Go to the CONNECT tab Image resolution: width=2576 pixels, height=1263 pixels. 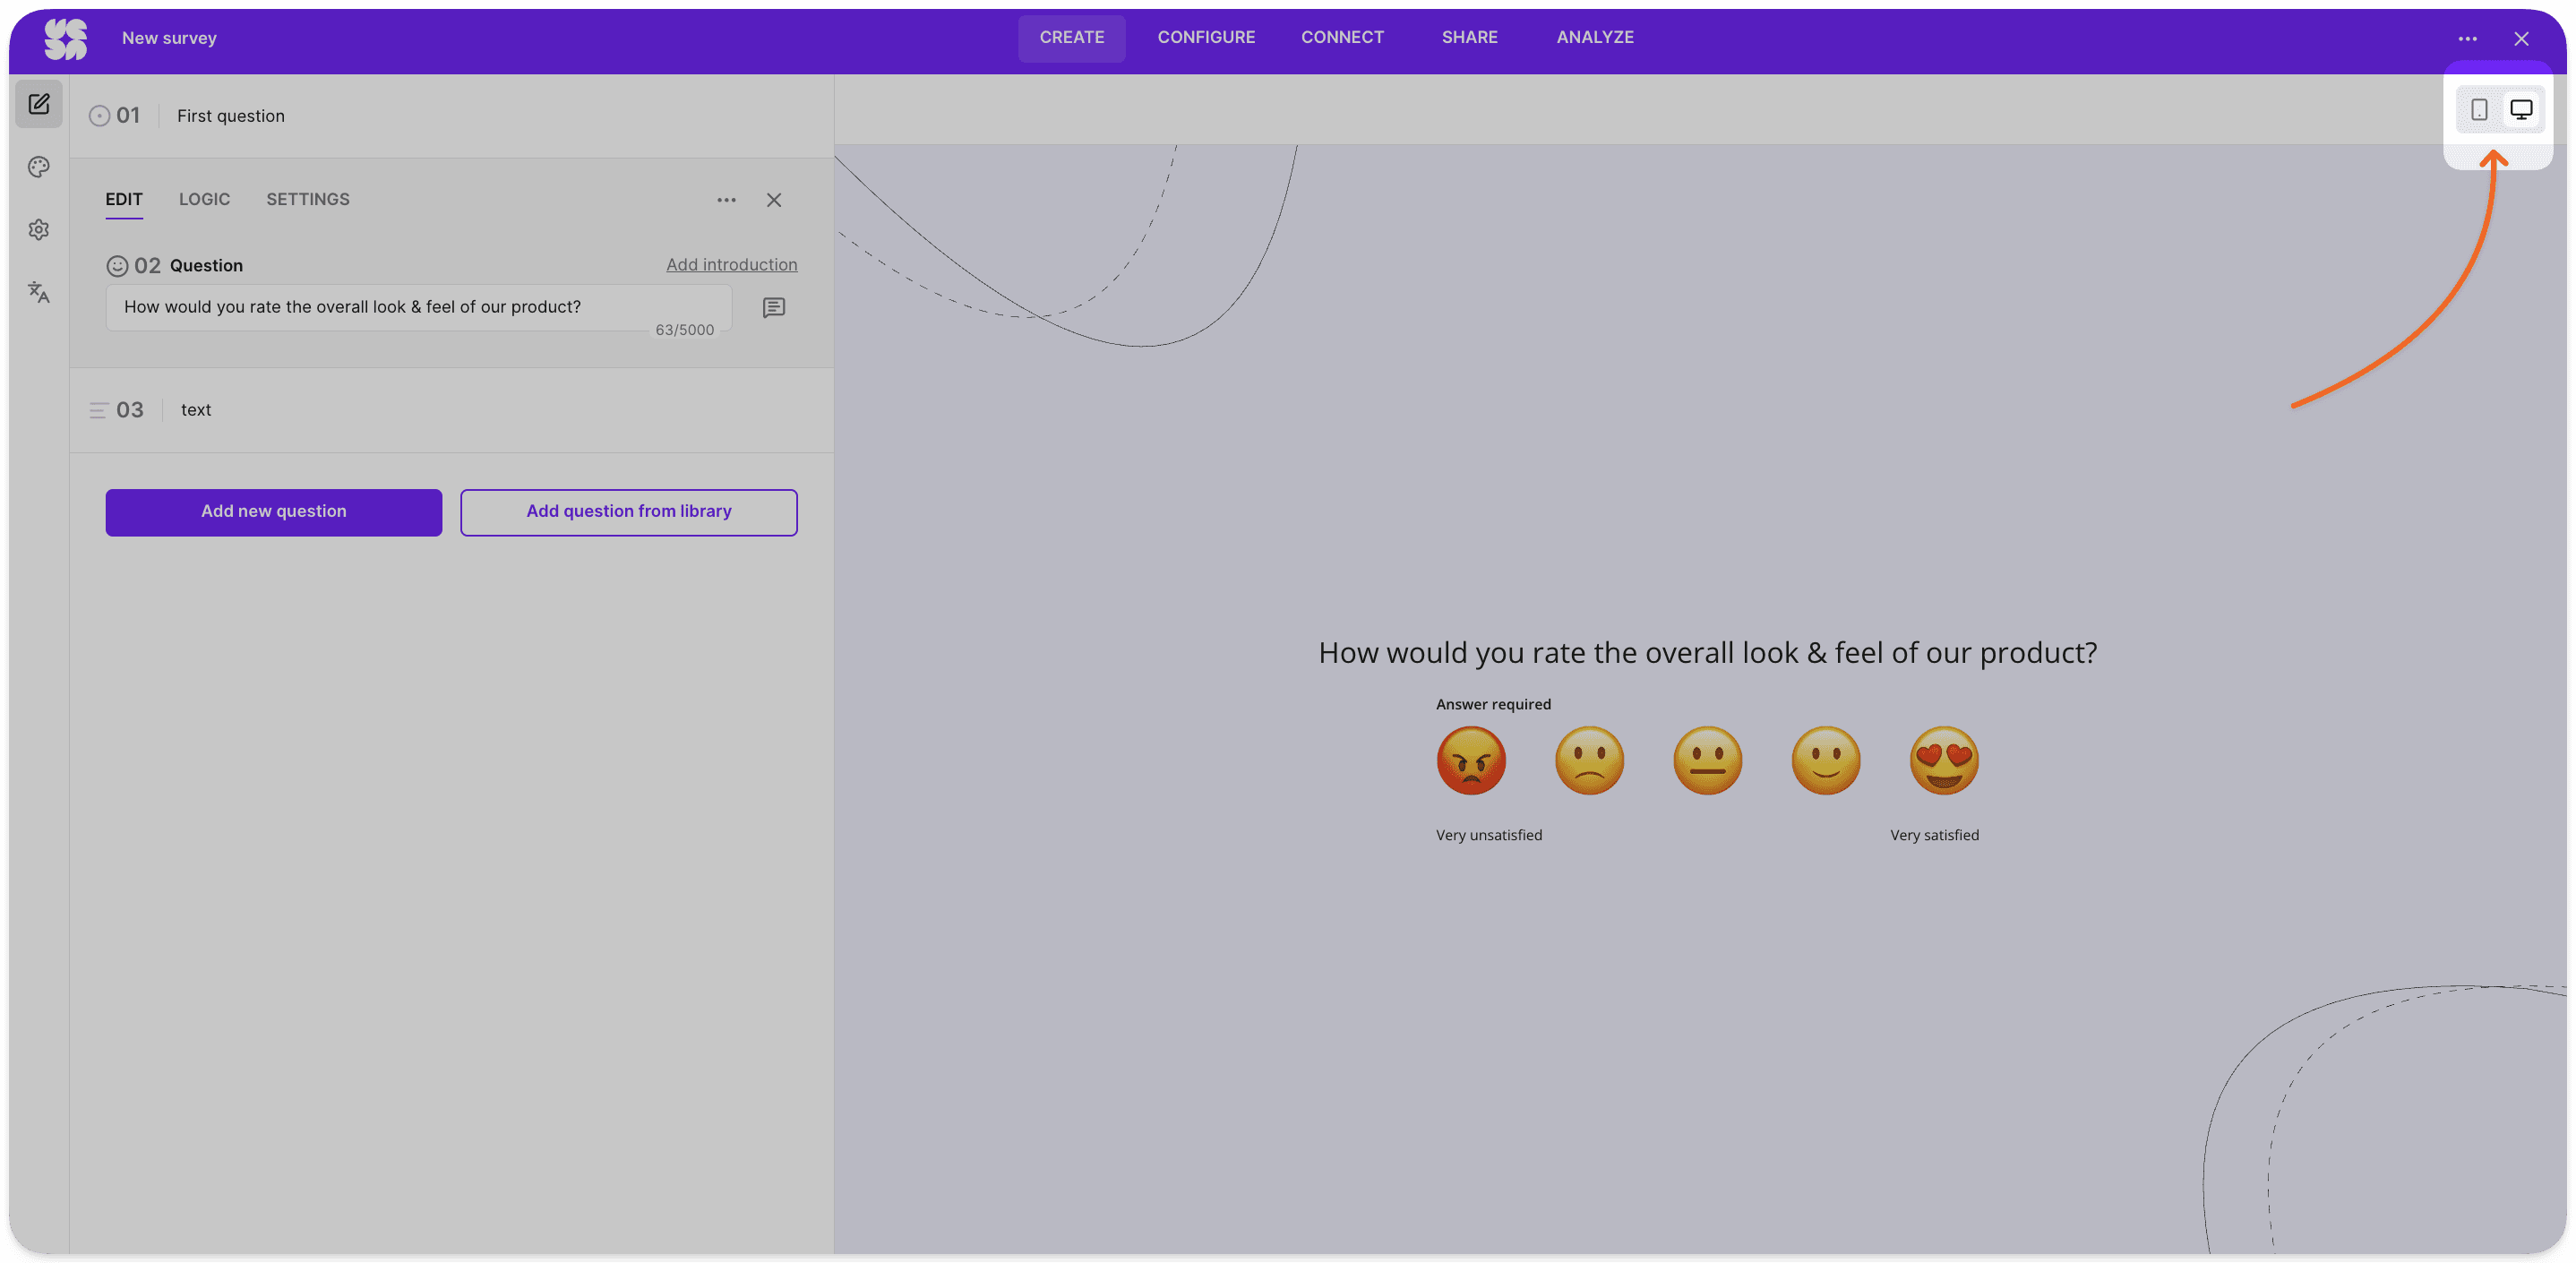[x=1342, y=38]
